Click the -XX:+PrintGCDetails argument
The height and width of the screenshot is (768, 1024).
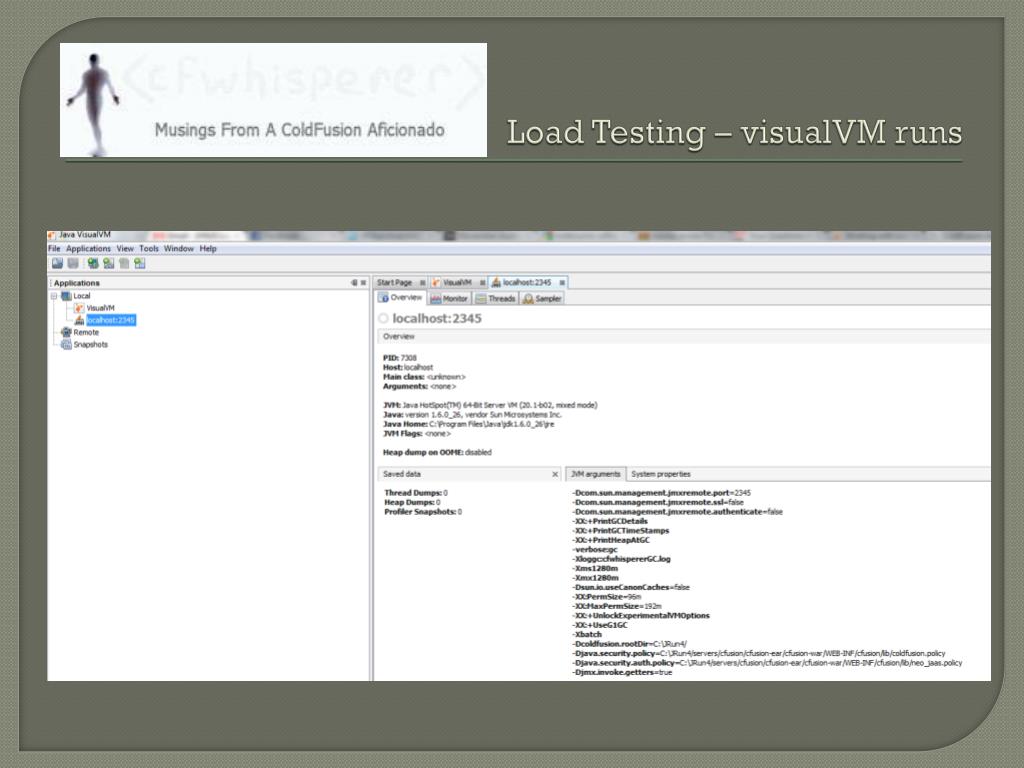pos(610,521)
